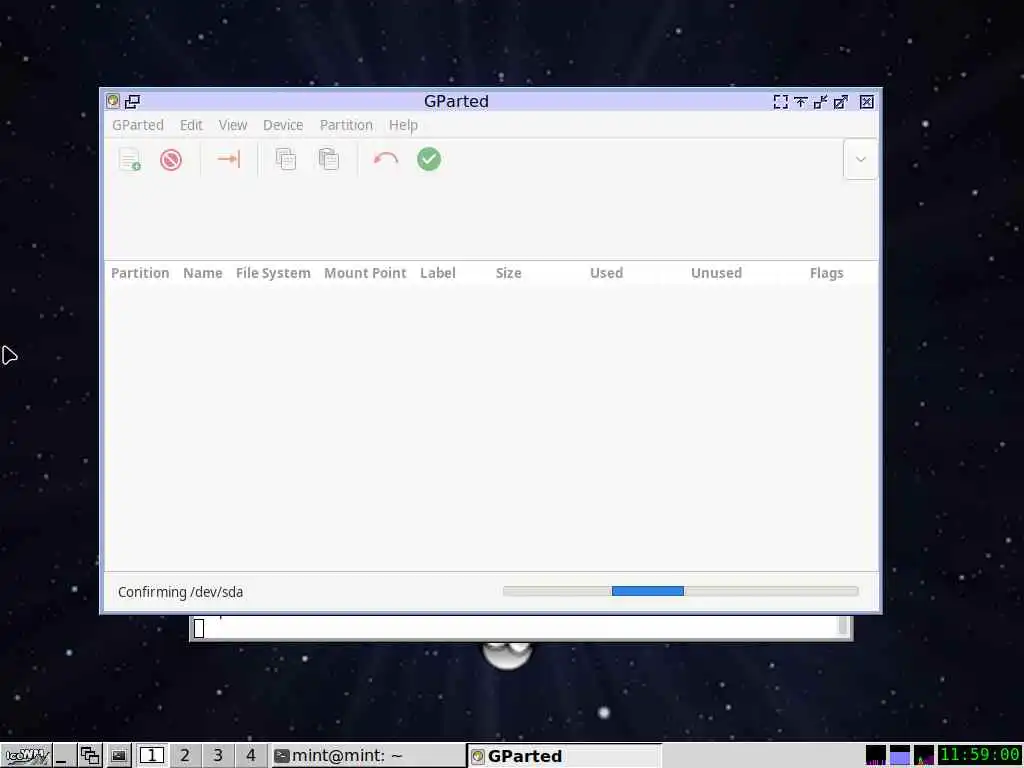
Task: Click the taskbar clock
Action: (980, 755)
